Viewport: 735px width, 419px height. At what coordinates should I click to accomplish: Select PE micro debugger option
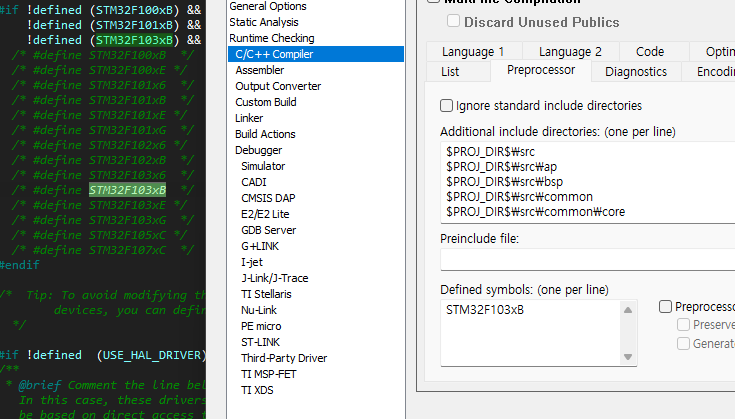pyautogui.click(x=261, y=326)
